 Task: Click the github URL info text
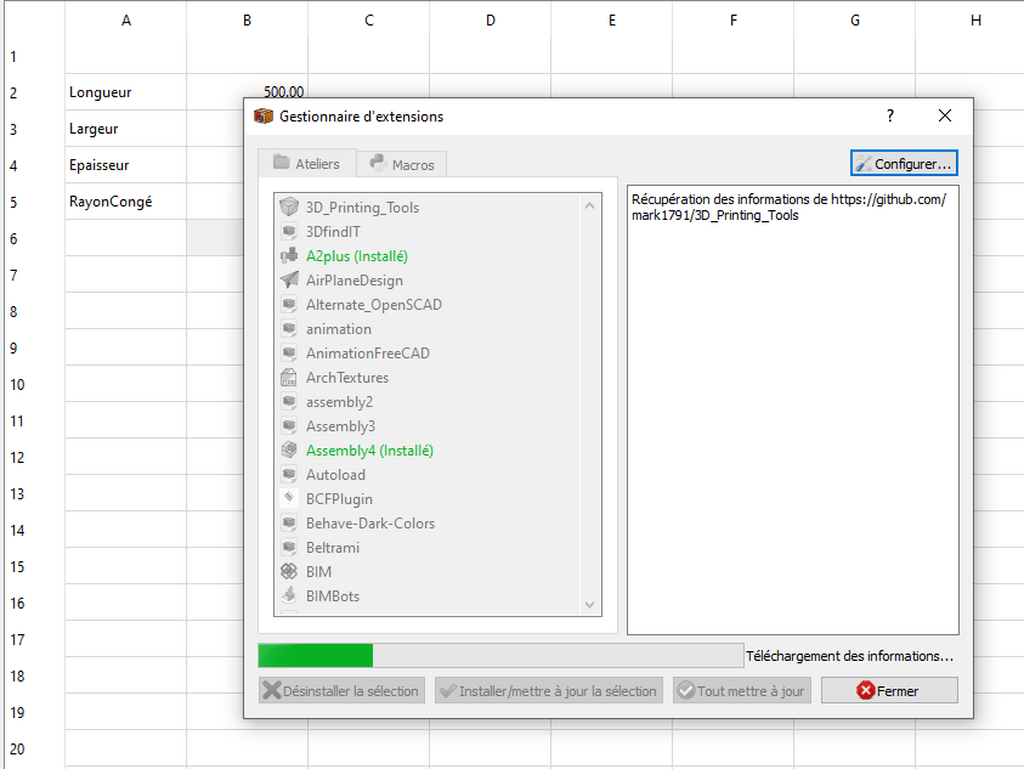point(788,207)
